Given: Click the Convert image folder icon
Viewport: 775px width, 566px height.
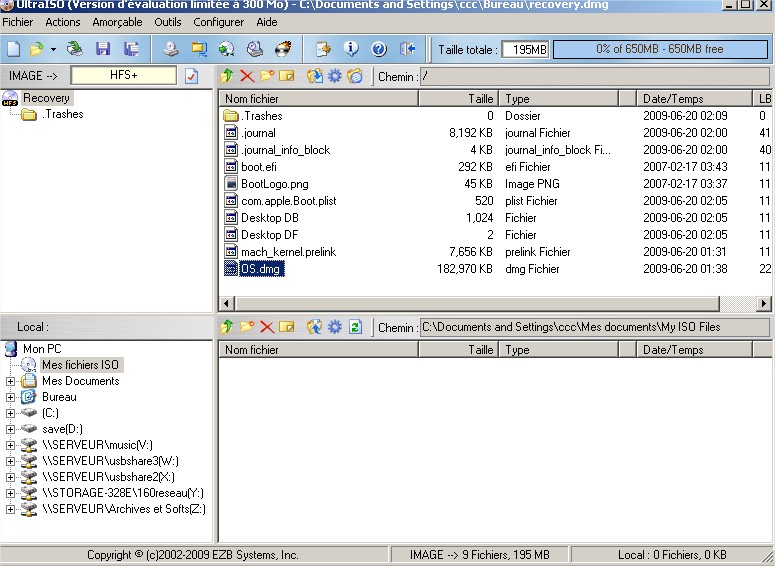Looking at the screenshot, I should point(199,49).
